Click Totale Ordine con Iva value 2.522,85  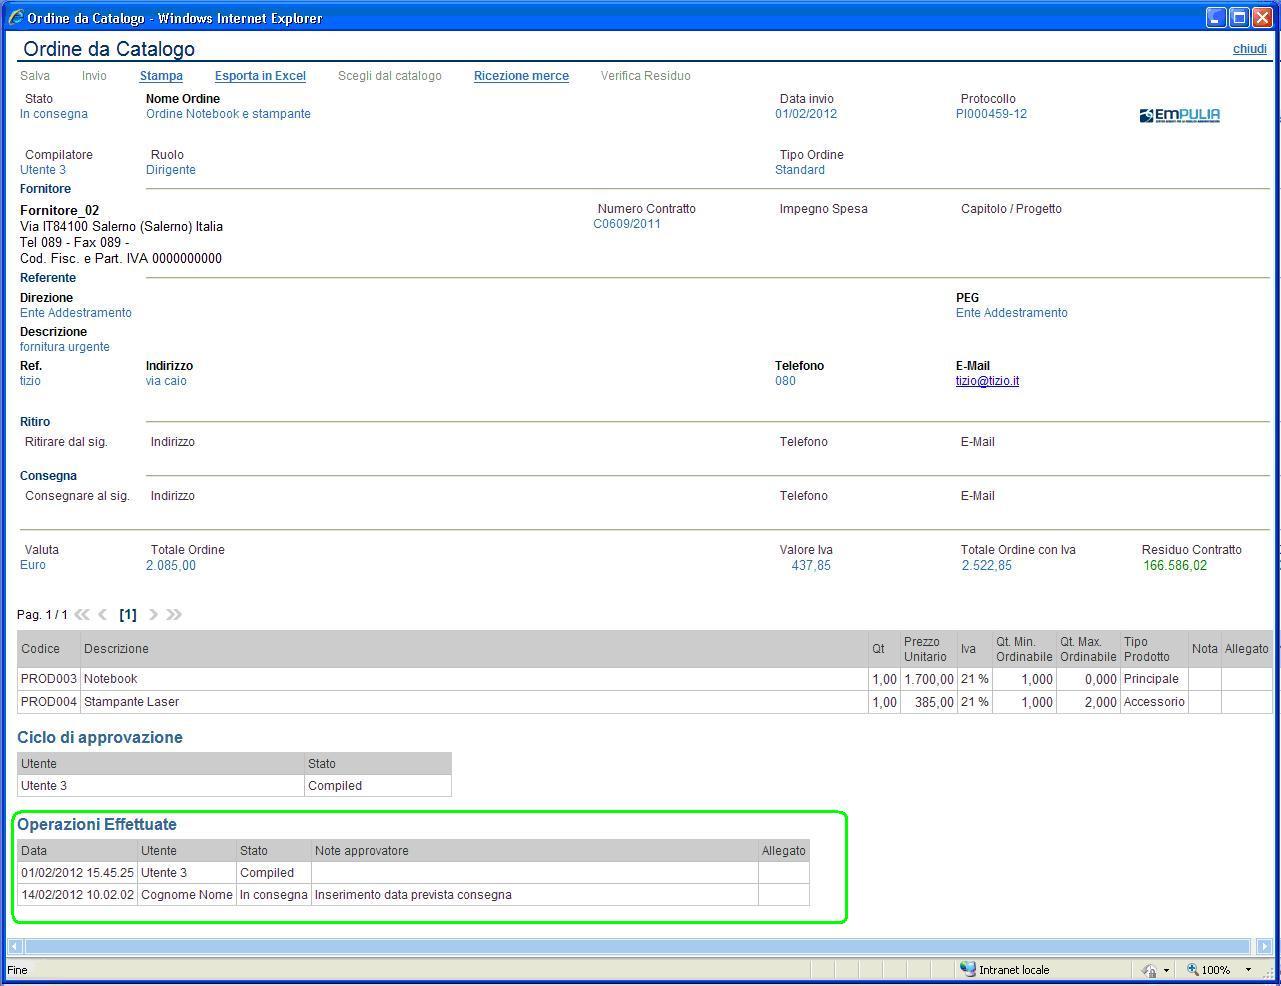coord(987,566)
